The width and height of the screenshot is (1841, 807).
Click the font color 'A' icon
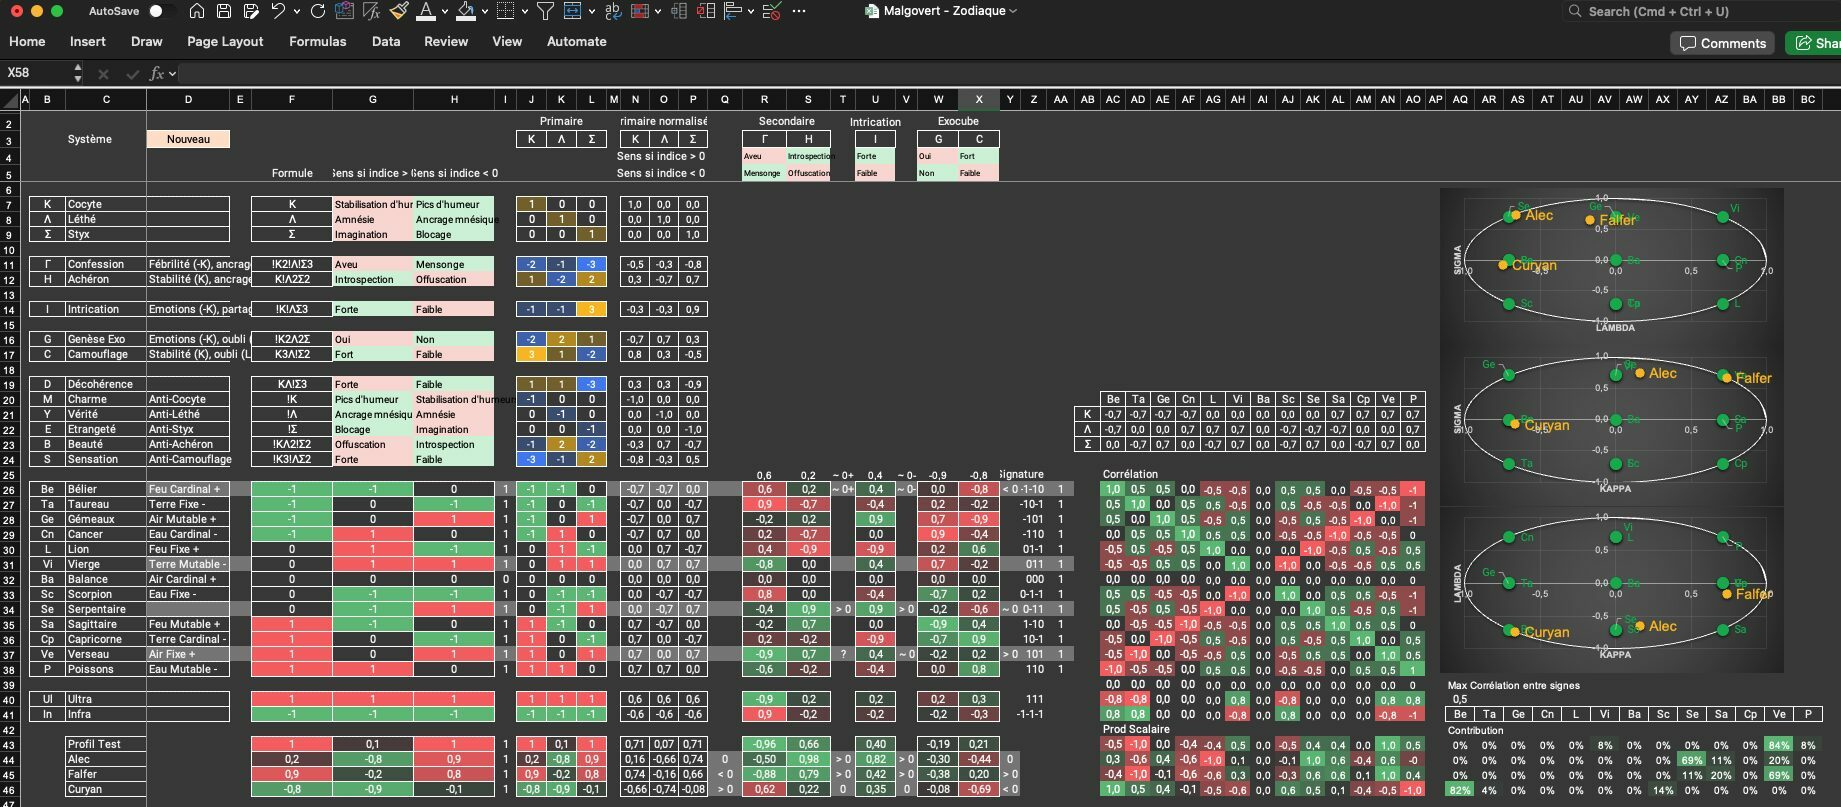425,11
